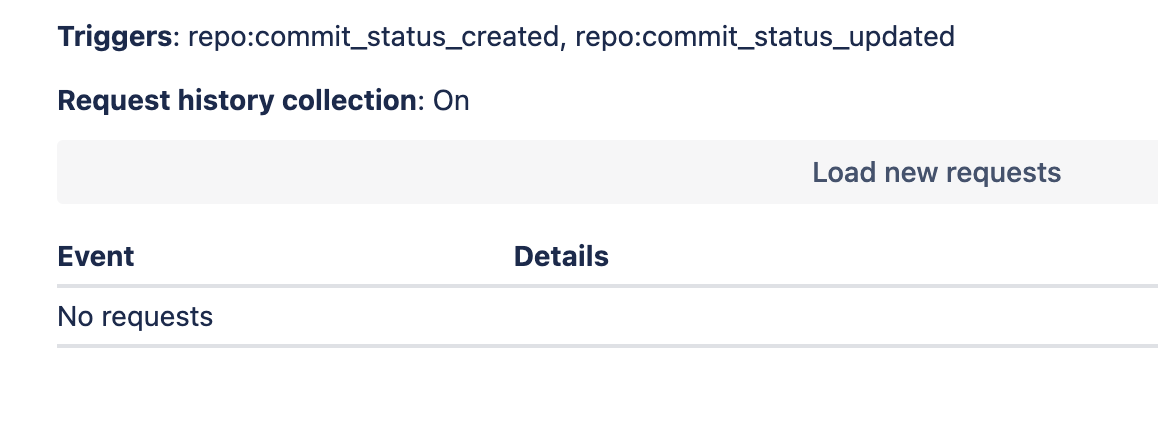Viewport: 1158px width, 436px height.
Task: Click the space between Event and Details headers
Action: [323, 256]
